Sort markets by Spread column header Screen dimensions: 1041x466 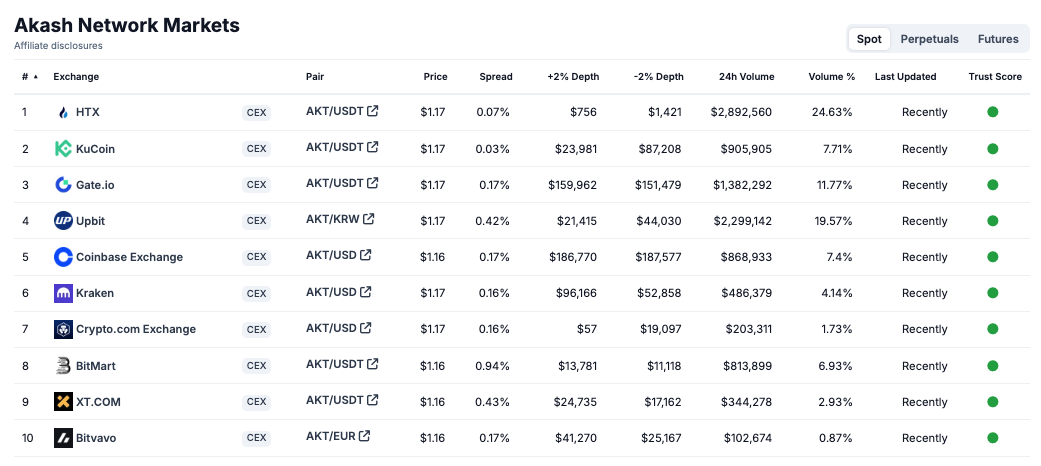(x=495, y=77)
